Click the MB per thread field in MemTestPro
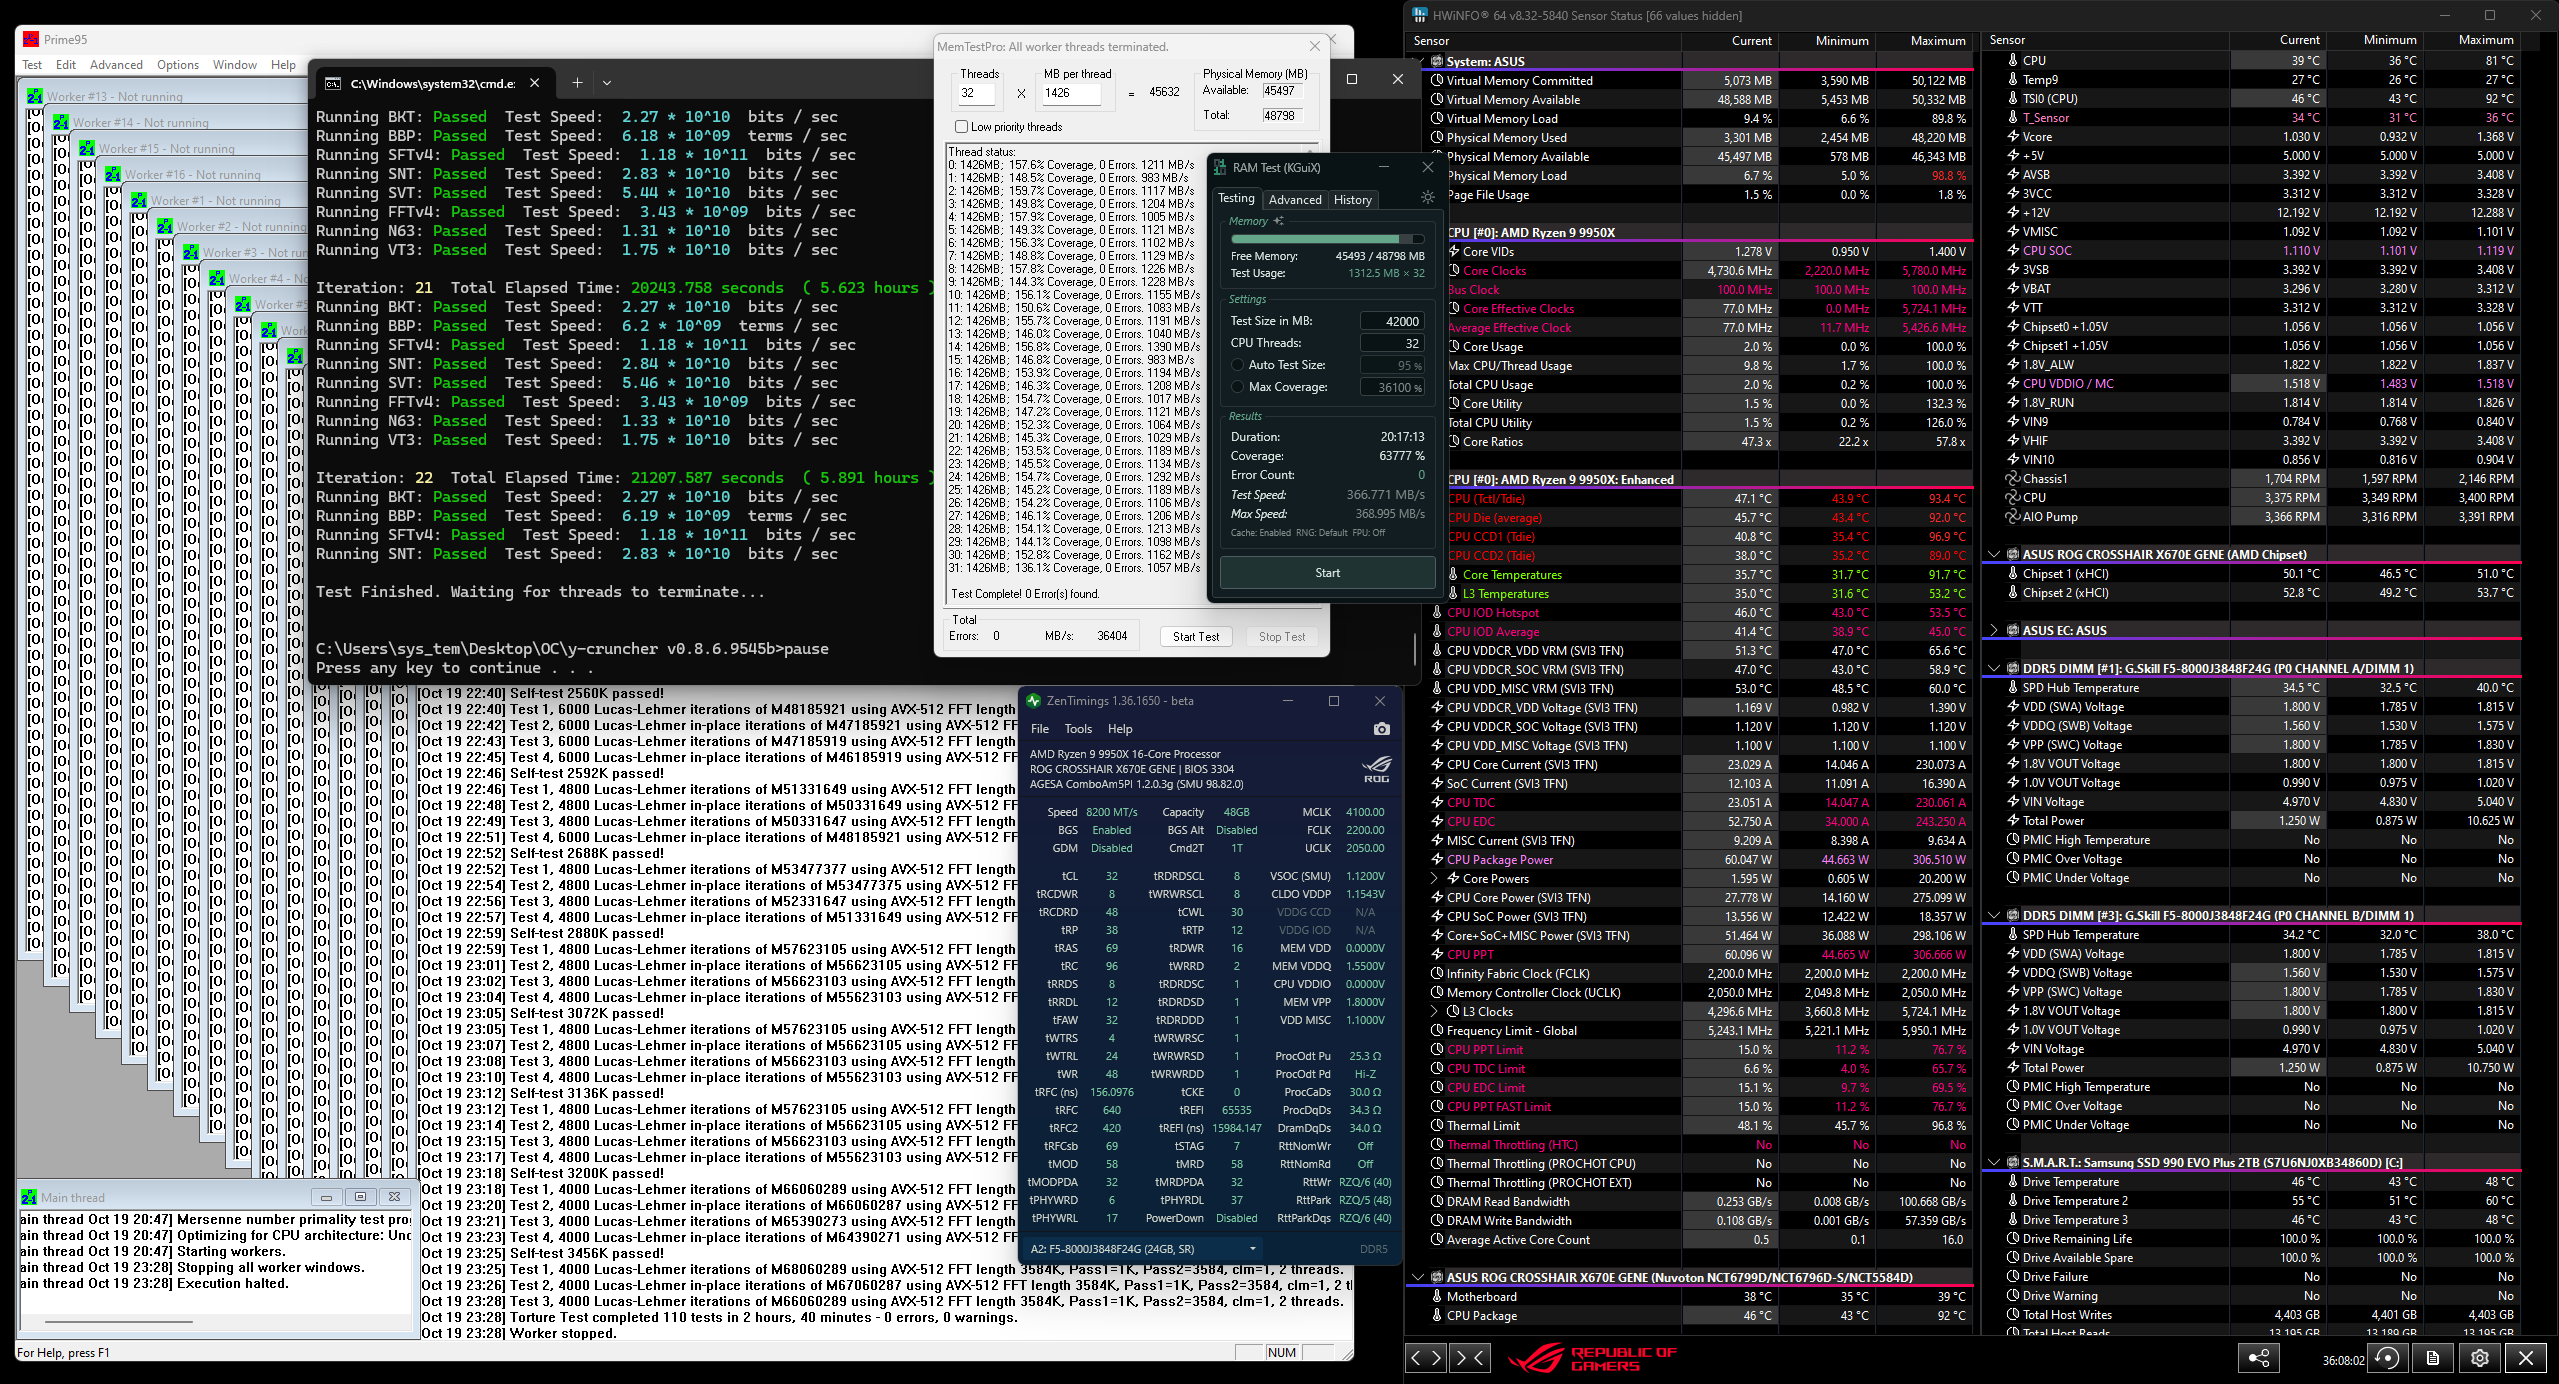 tap(1071, 93)
